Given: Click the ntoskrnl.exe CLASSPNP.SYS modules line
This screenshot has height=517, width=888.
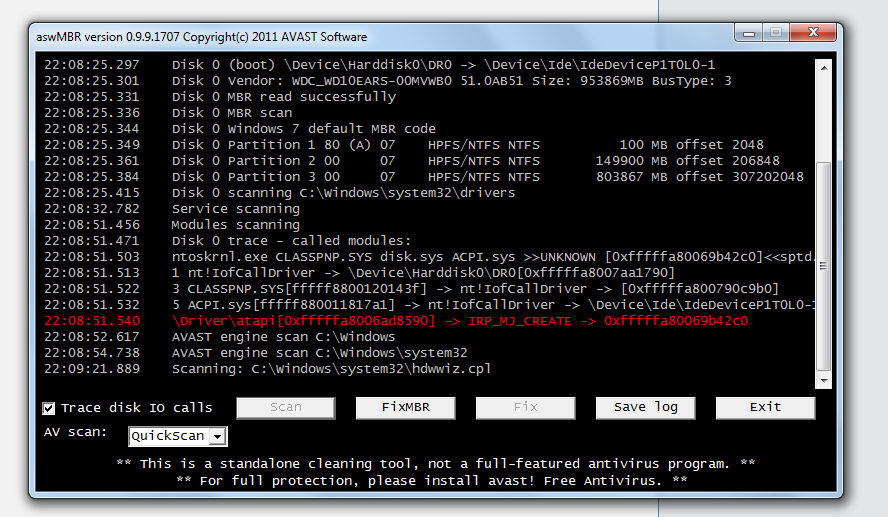Looking at the screenshot, I should pos(430,257).
